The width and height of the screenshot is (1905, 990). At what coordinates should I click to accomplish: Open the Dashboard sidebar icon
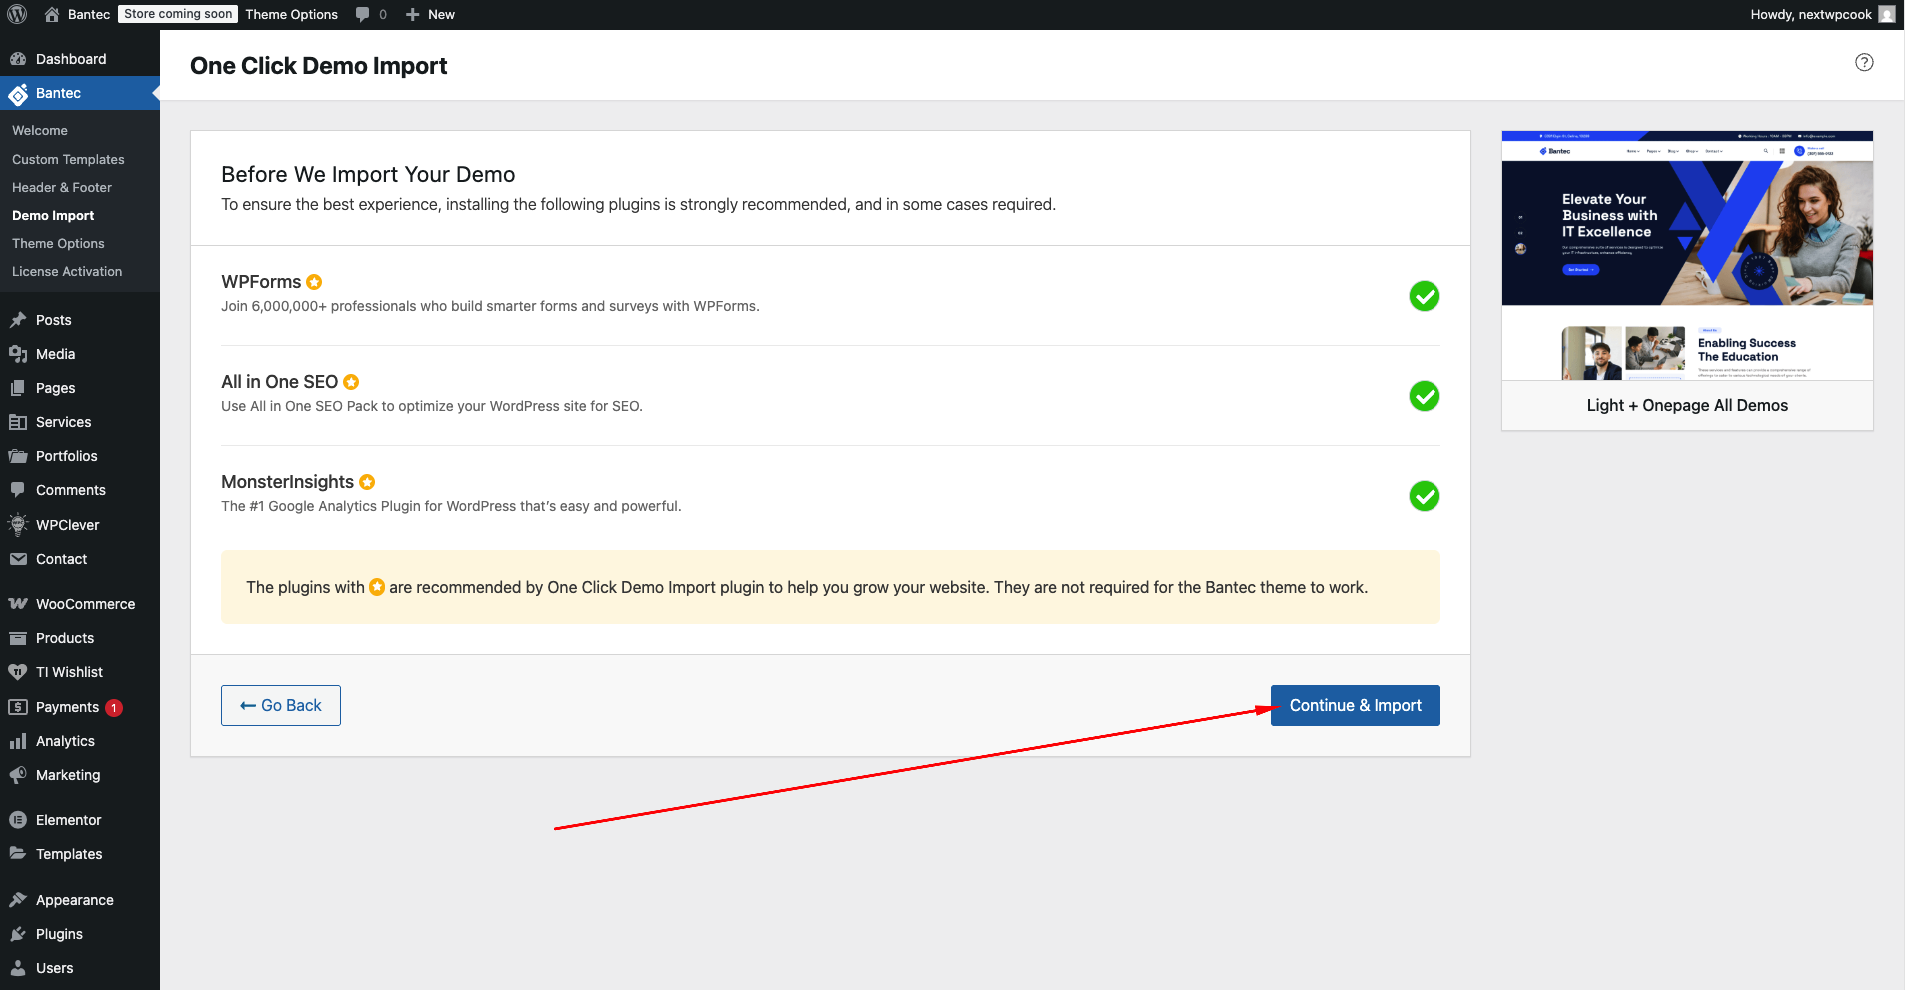pos(18,59)
